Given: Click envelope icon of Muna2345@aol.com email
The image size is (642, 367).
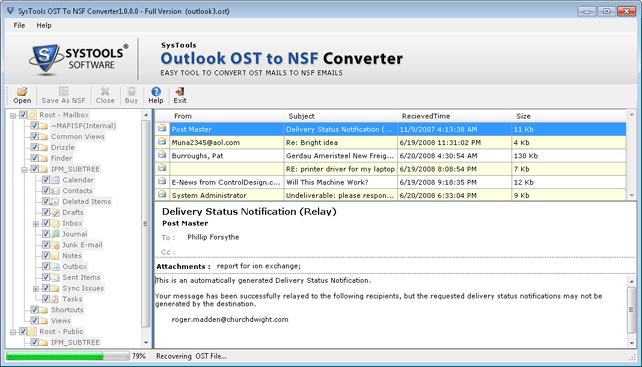Looking at the screenshot, I should pos(162,142).
